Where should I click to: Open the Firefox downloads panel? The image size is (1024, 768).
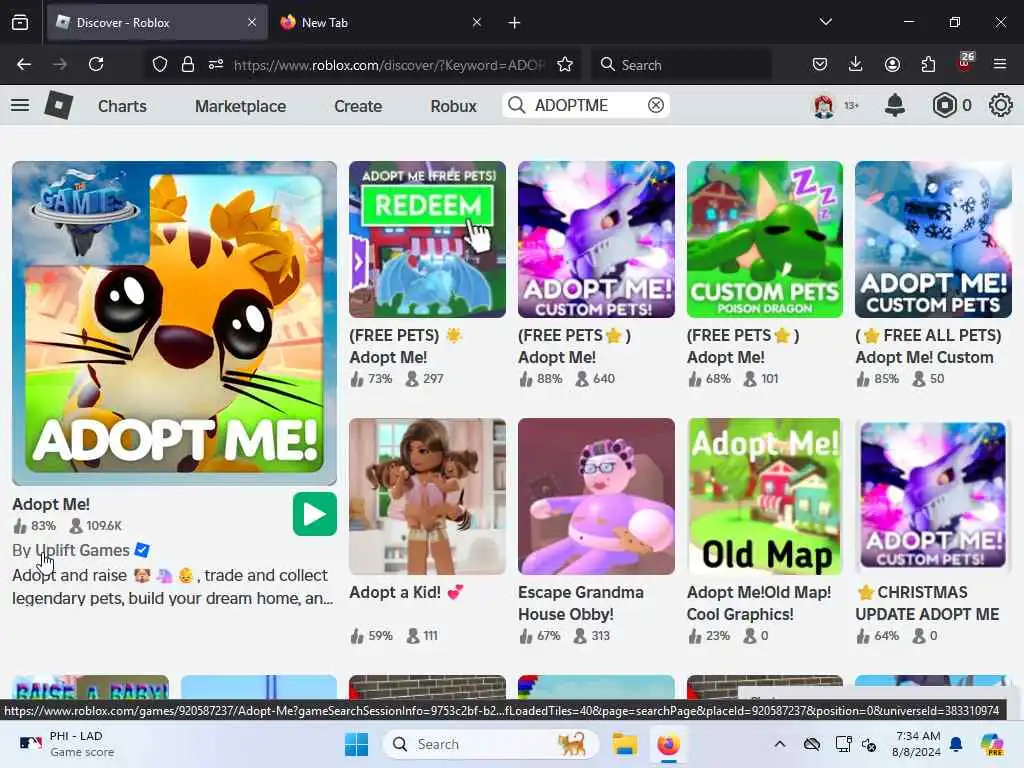(856, 65)
